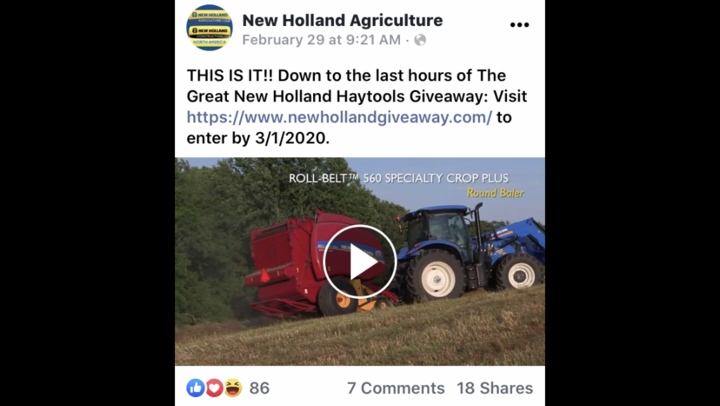
Task: Open New Holland Agriculture page name
Action: coord(343,20)
